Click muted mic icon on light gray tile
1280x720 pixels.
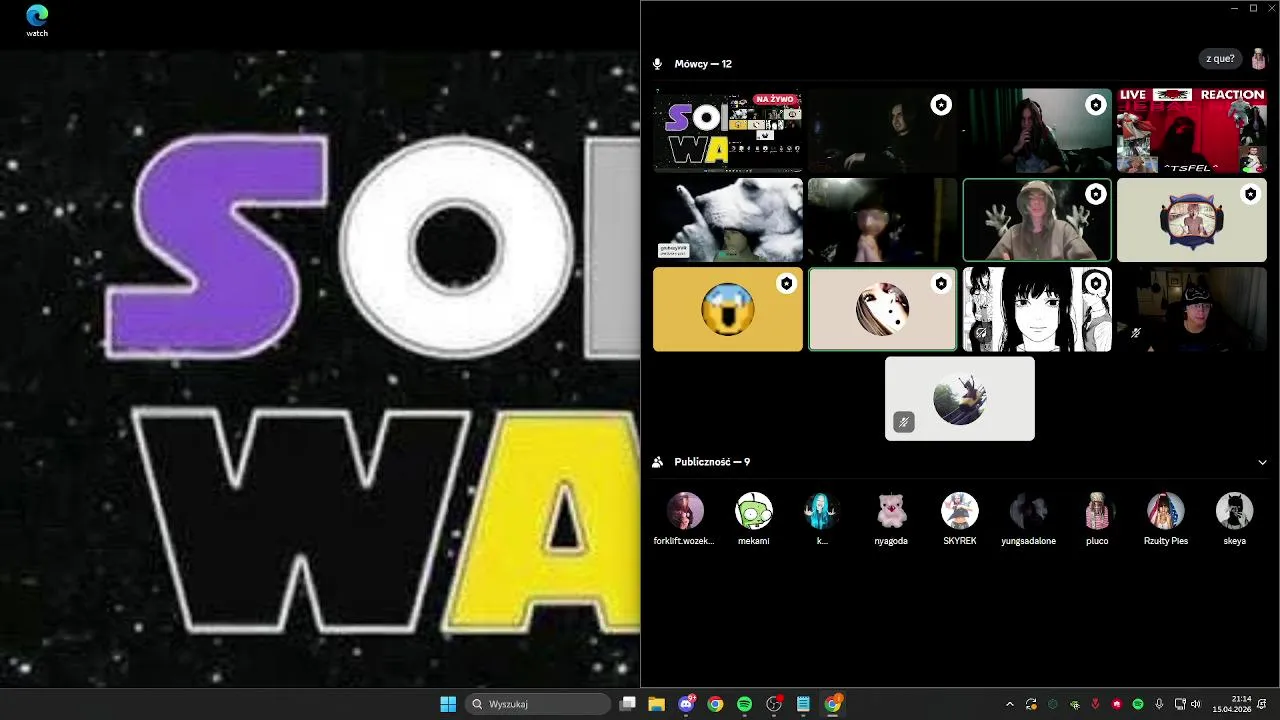tap(903, 422)
